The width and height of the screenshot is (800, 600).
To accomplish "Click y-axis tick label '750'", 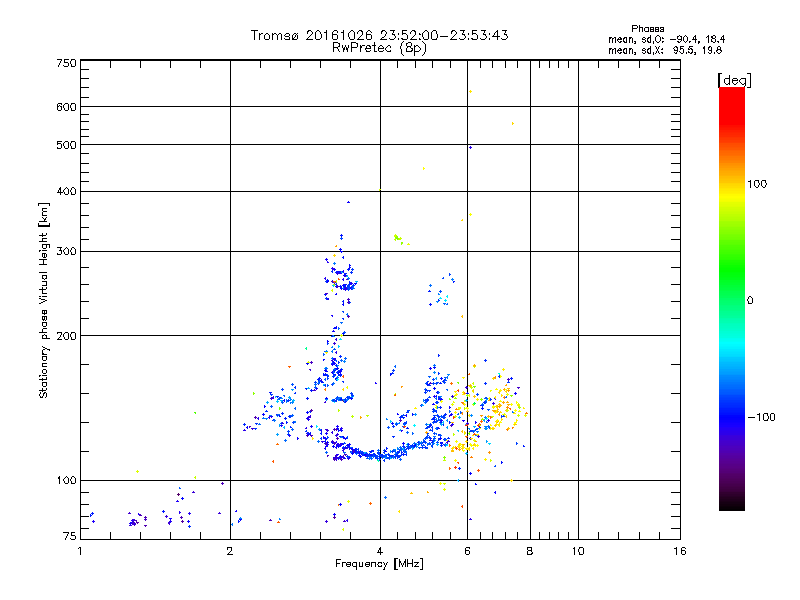I will (x=67, y=63).
